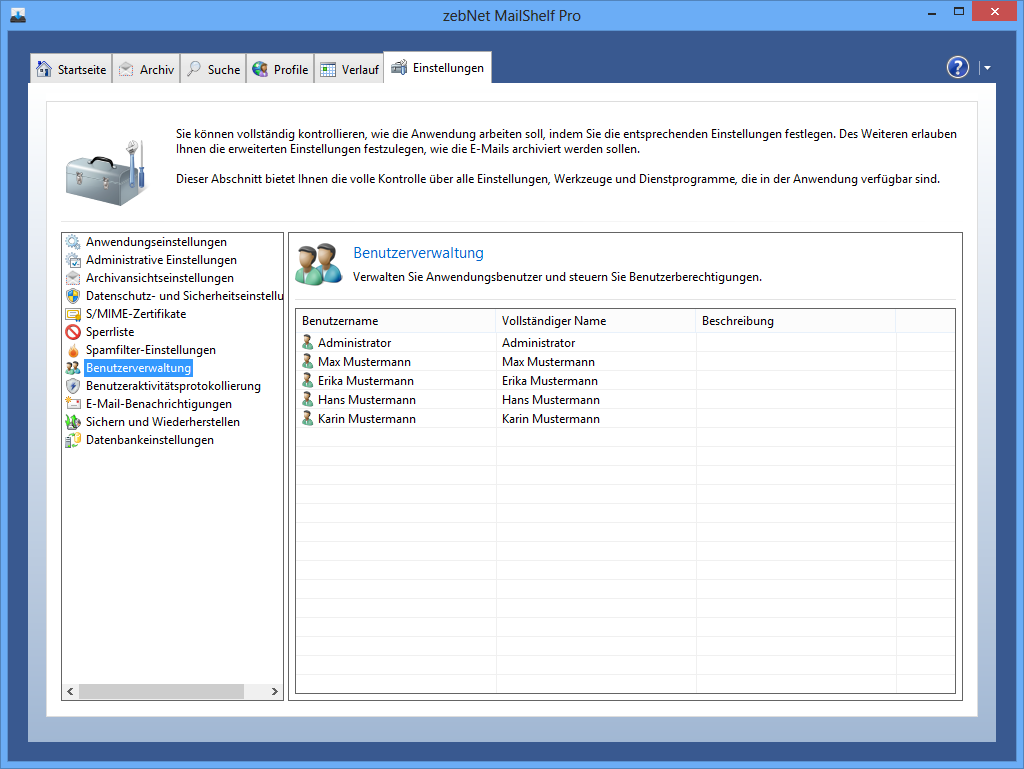The image size is (1024, 769).
Task: Click the Suche magnifier icon
Action: click(194, 69)
